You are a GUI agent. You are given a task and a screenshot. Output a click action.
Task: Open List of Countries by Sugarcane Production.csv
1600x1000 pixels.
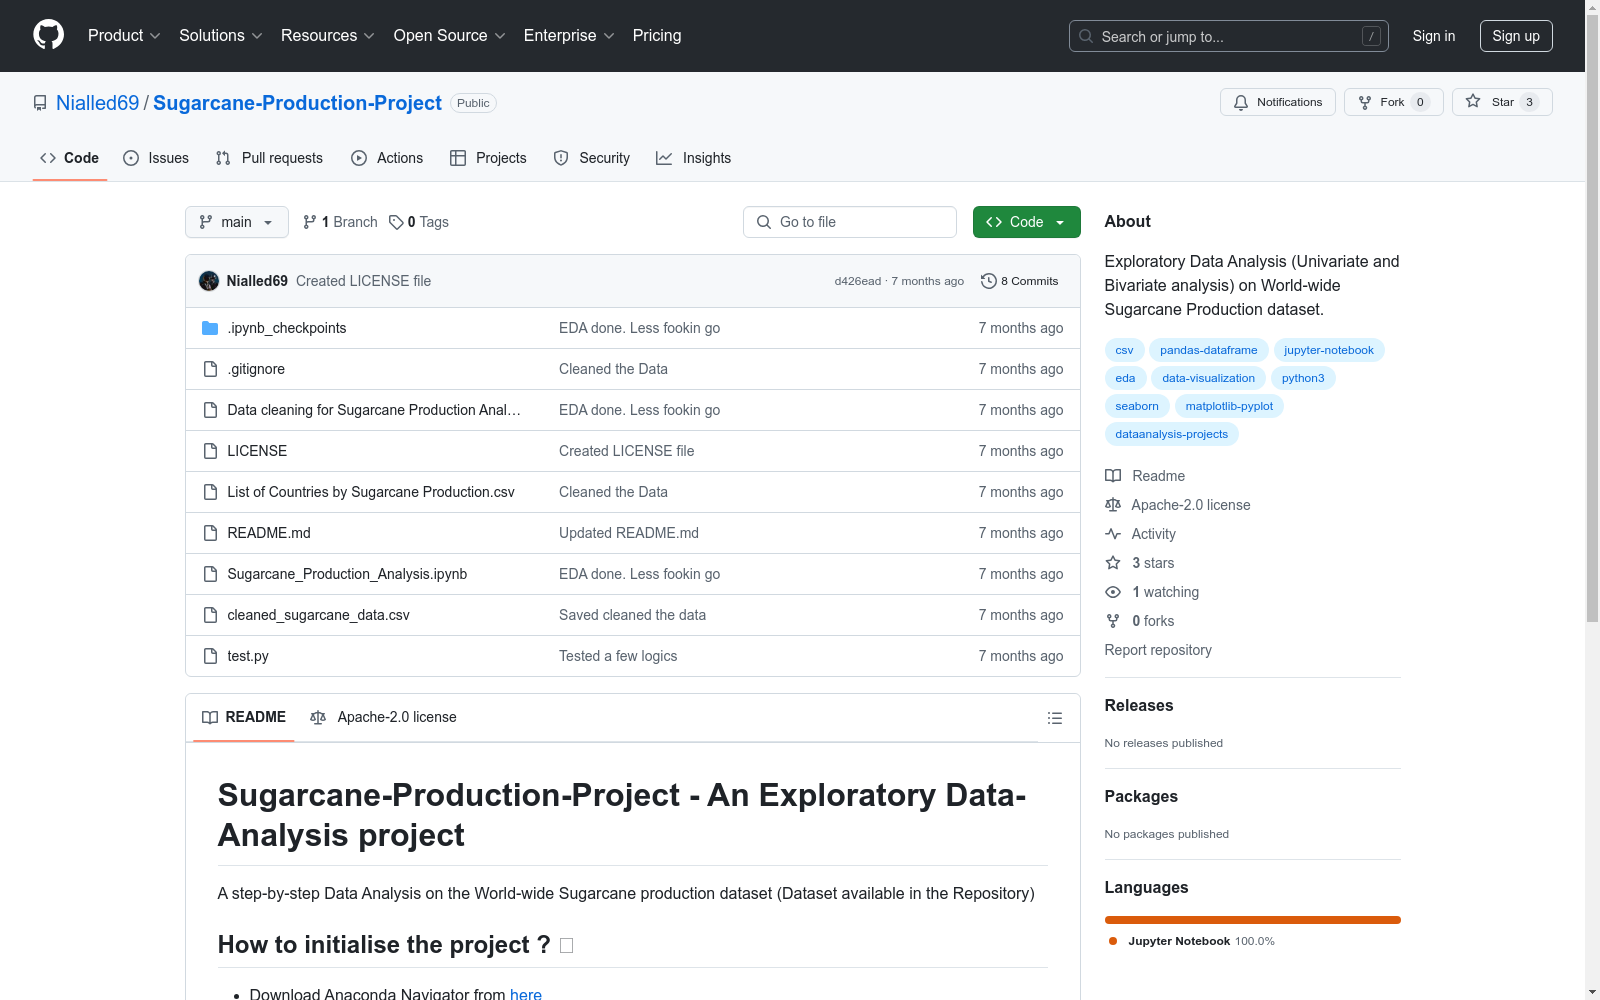click(x=371, y=492)
